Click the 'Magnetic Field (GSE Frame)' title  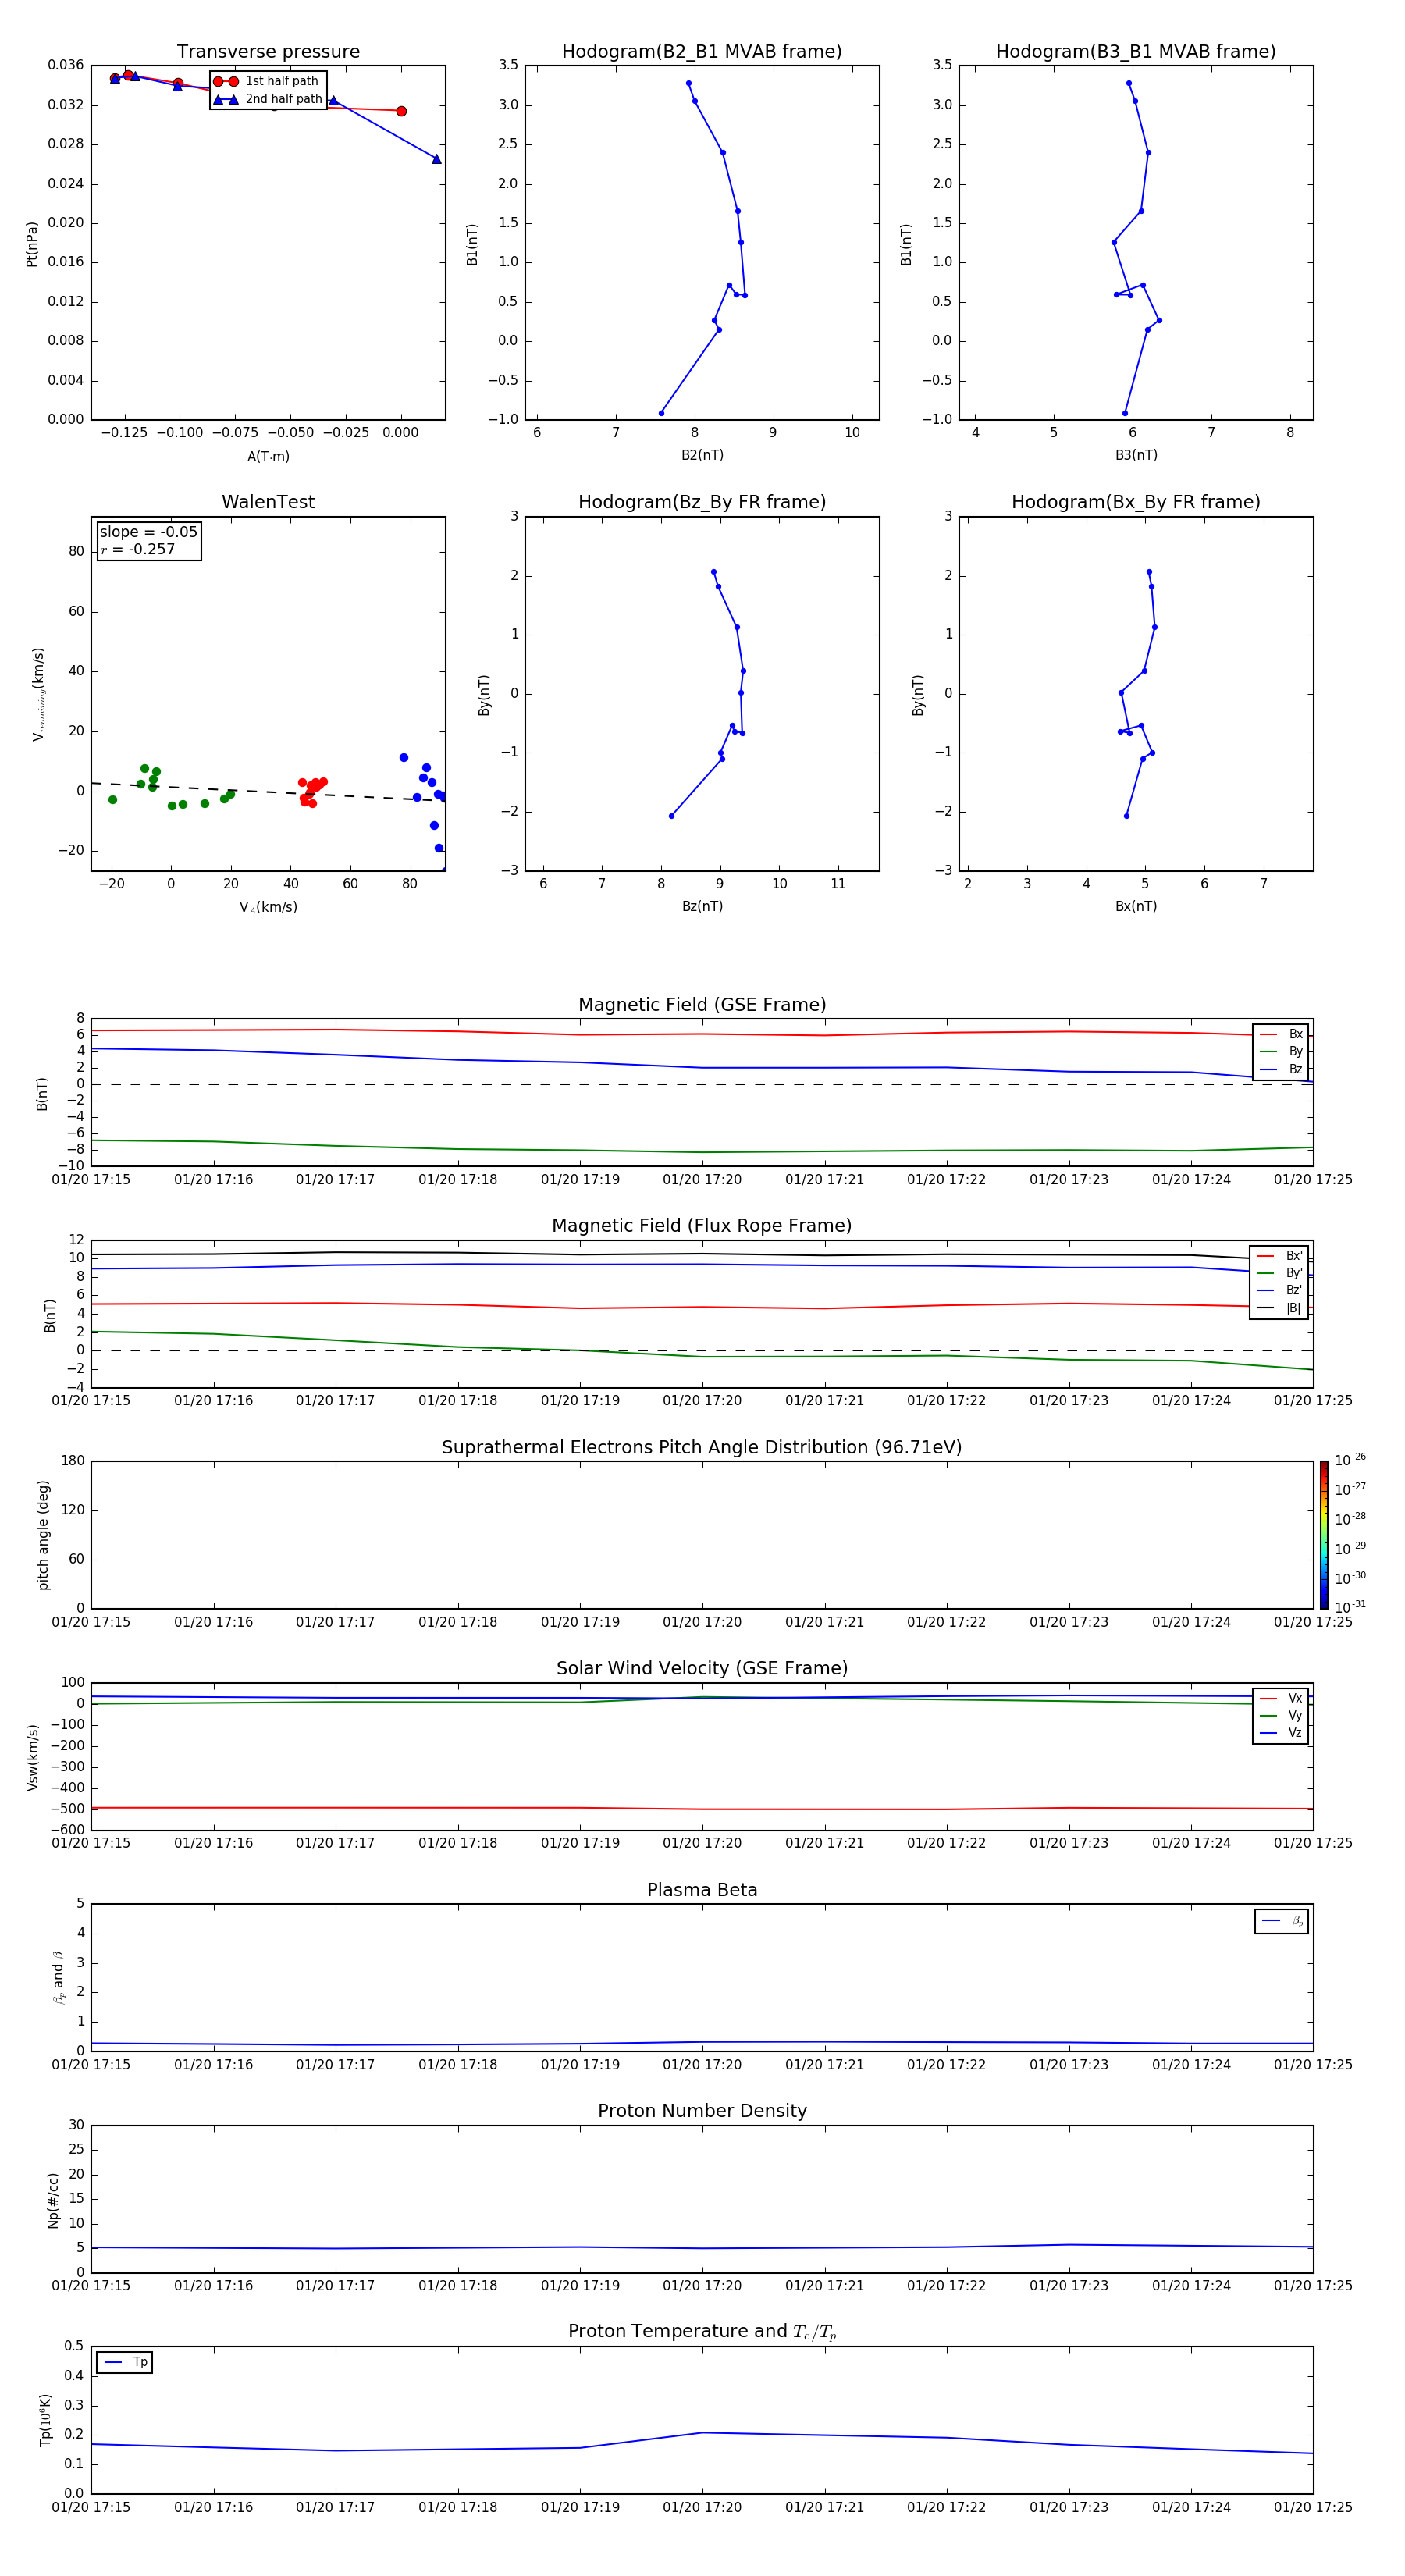click(702, 1005)
